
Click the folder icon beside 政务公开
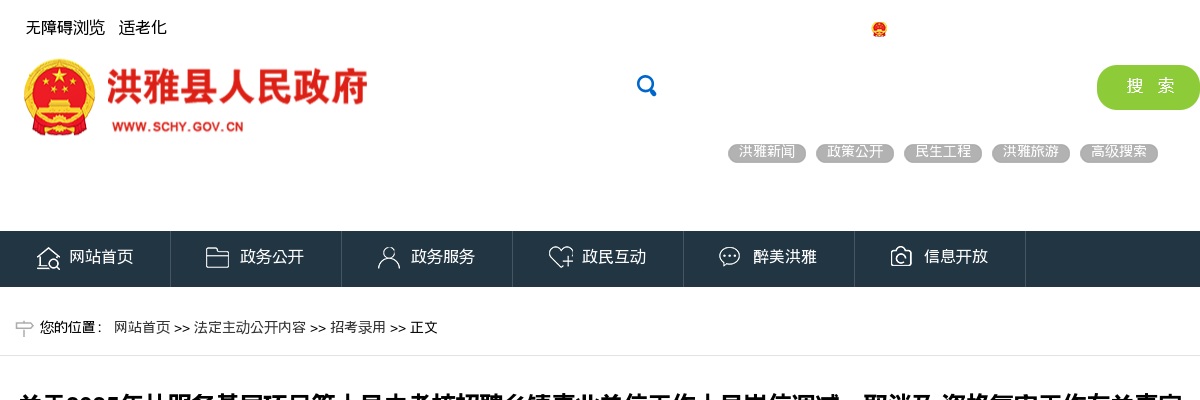(217, 257)
